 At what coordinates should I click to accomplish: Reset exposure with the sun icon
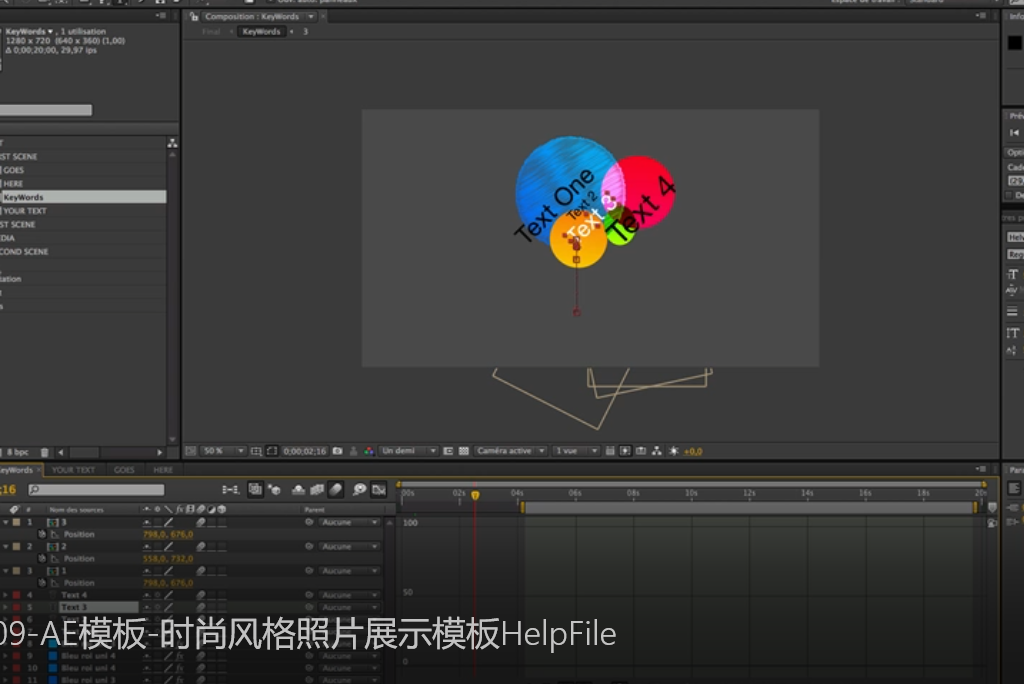tap(674, 451)
